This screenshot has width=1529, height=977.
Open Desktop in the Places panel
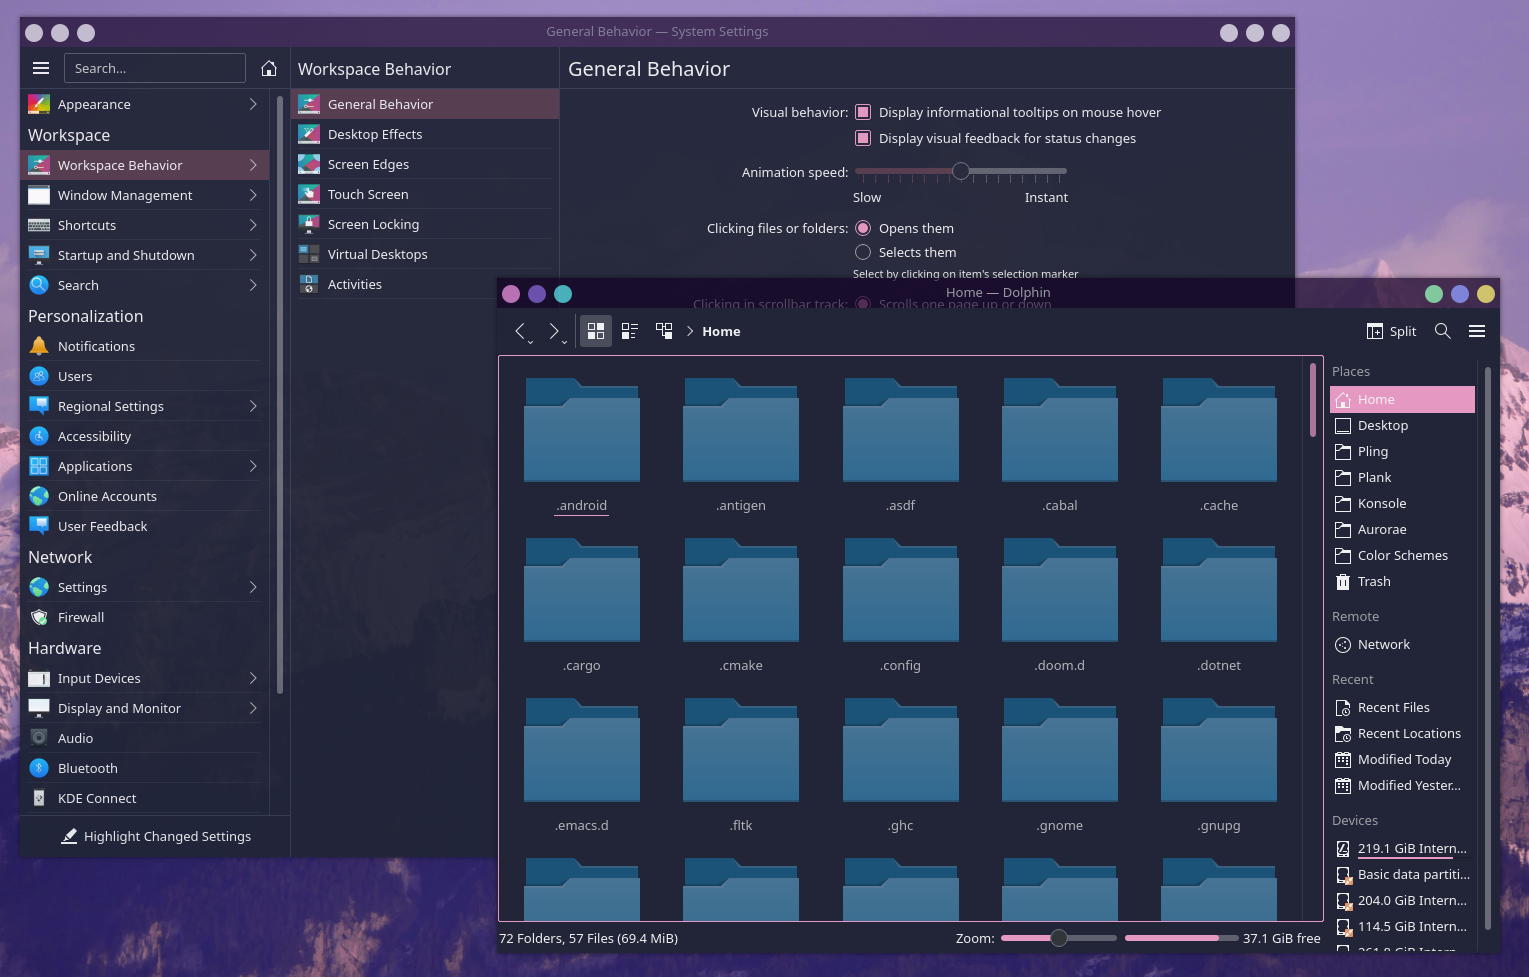(x=1402, y=425)
